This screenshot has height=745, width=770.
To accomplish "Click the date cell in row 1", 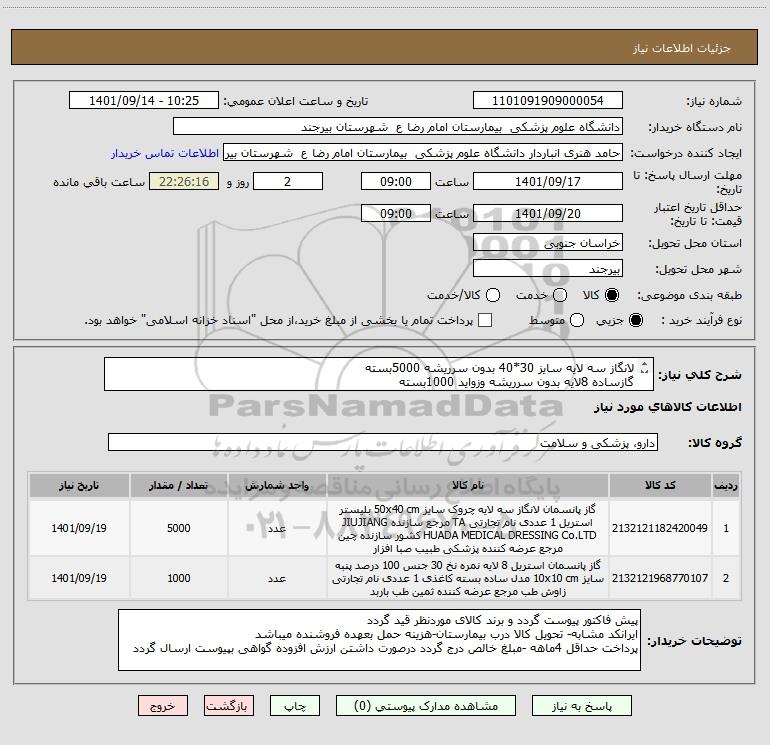I will 79,528.
